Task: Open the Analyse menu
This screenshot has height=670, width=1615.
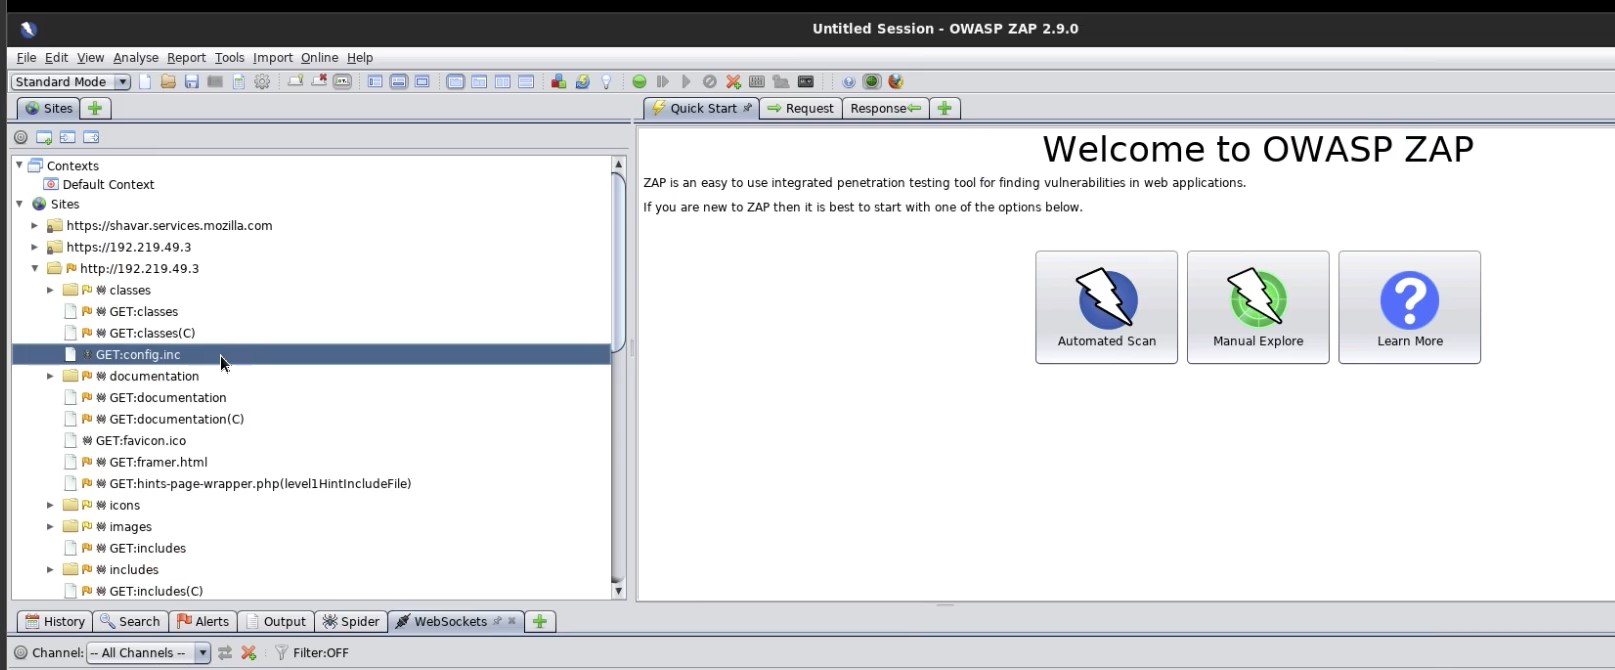Action: 135,58
